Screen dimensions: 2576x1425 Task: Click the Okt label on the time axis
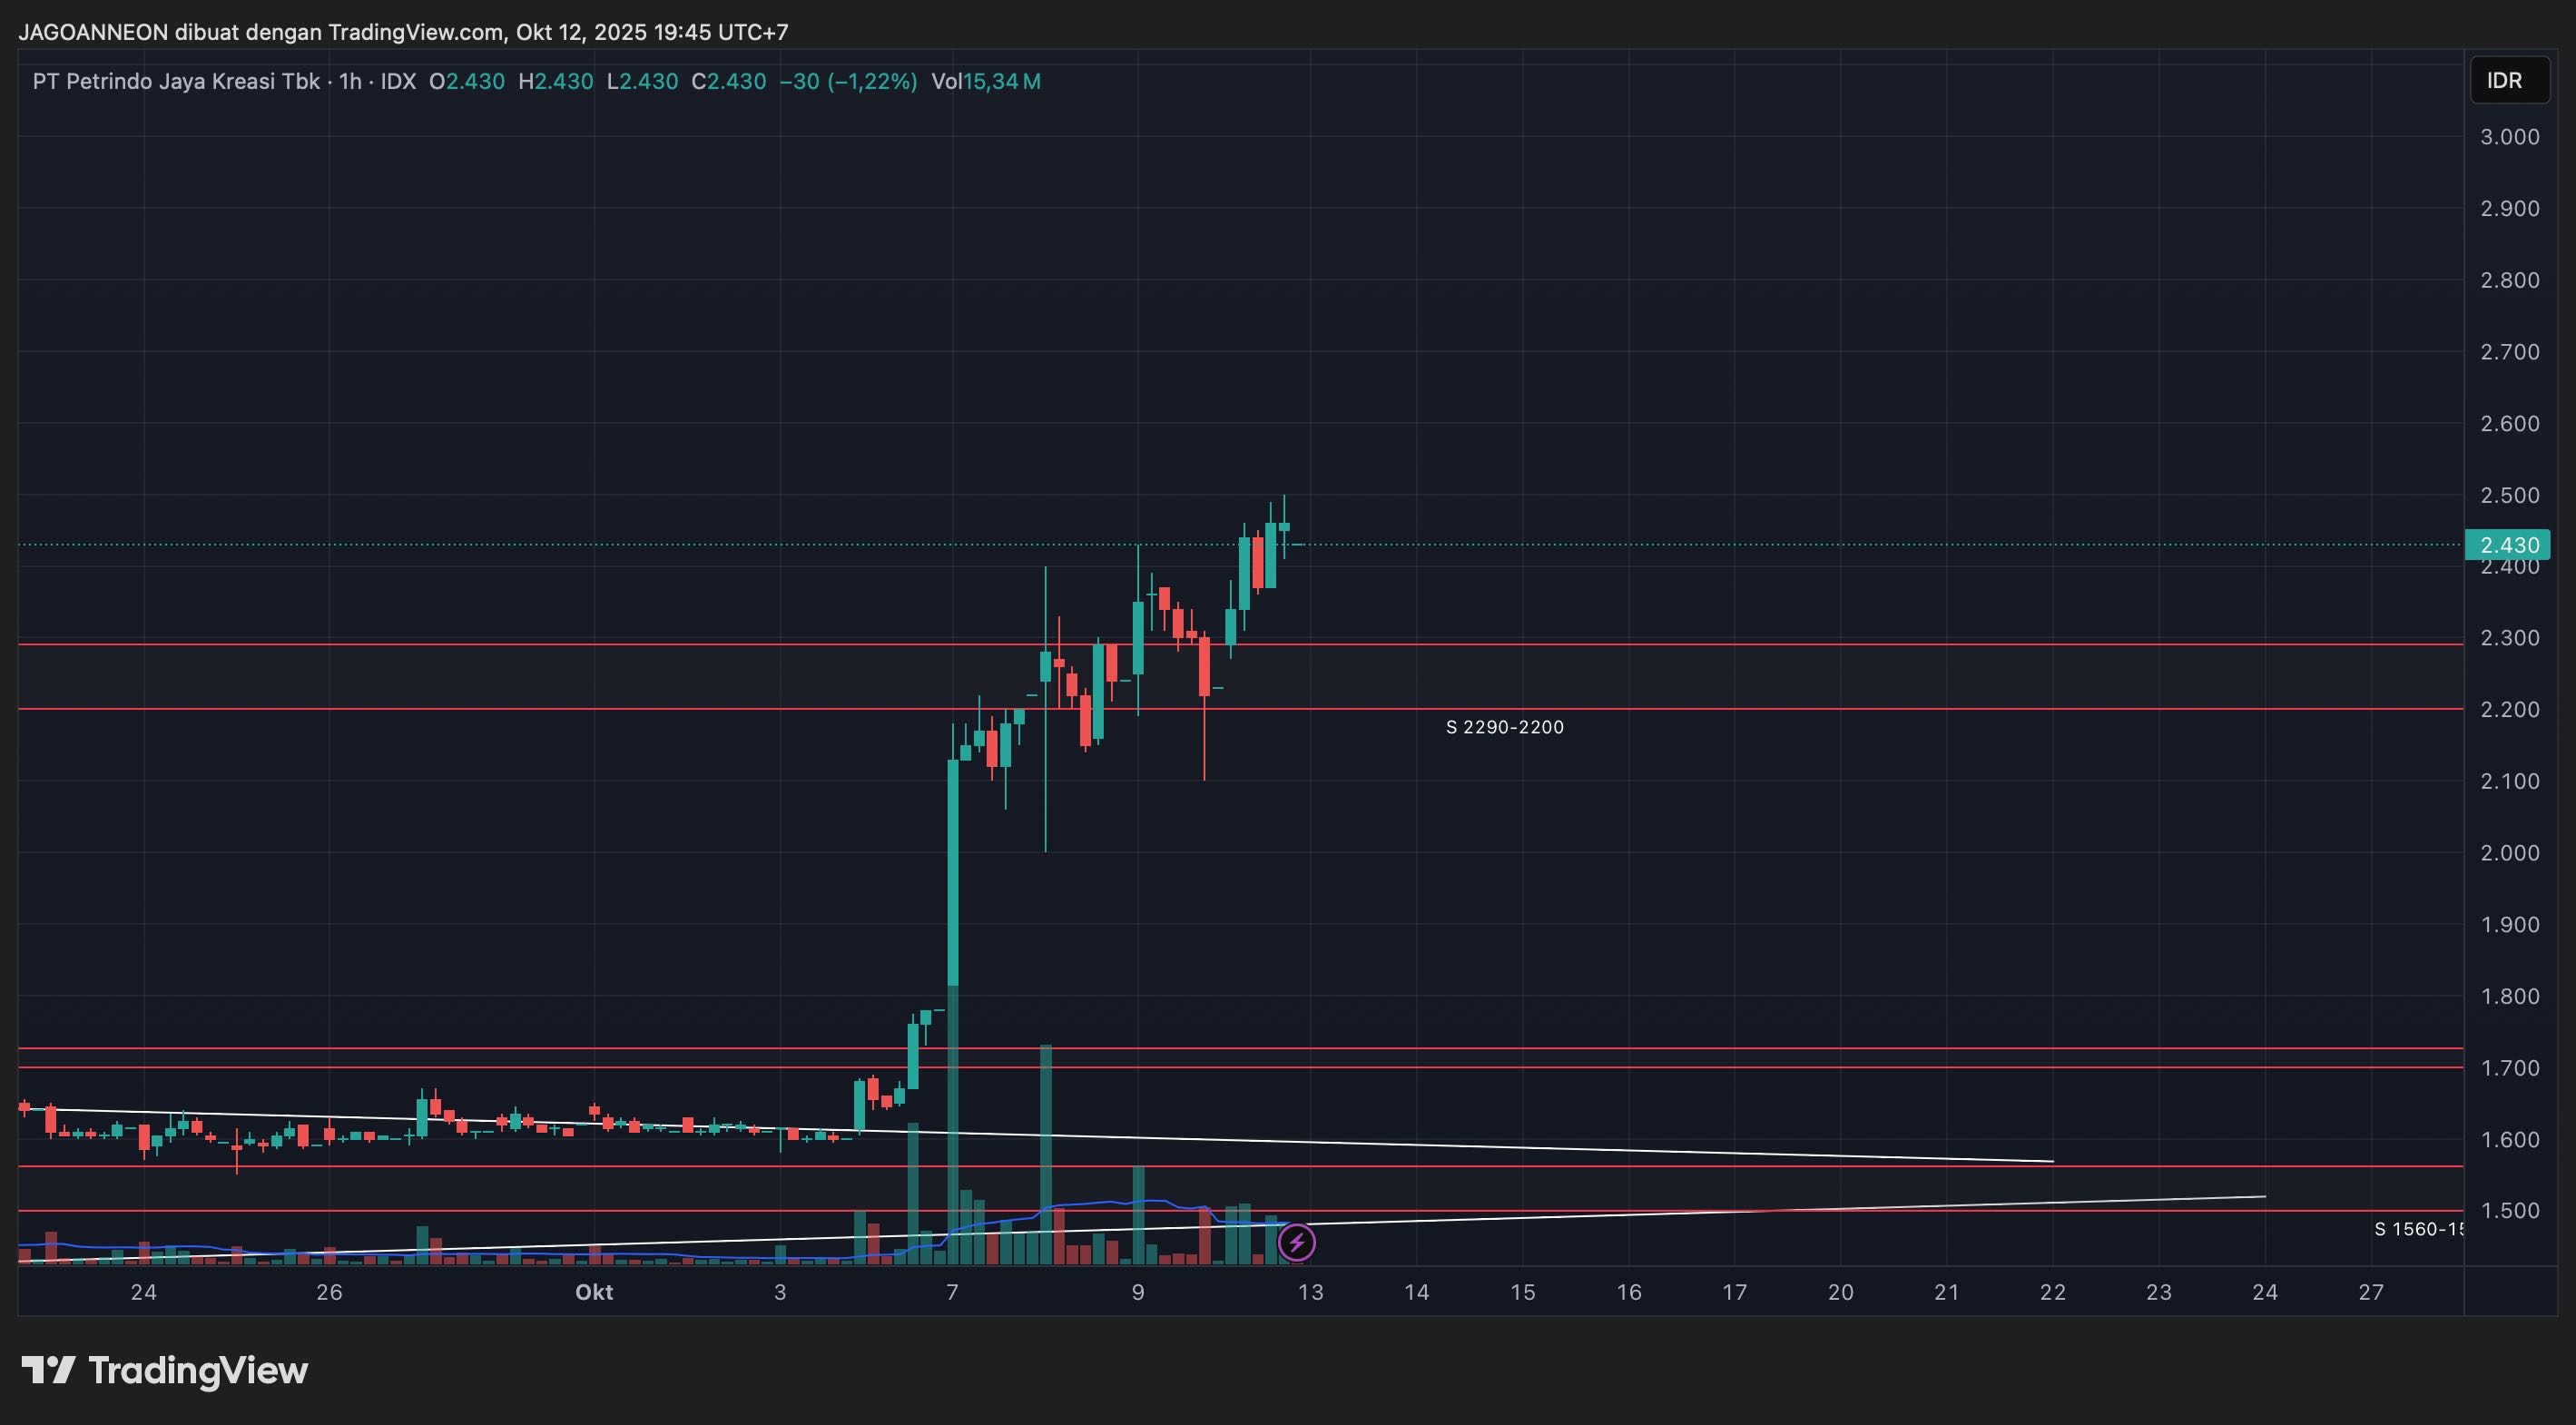[x=594, y=1292]
